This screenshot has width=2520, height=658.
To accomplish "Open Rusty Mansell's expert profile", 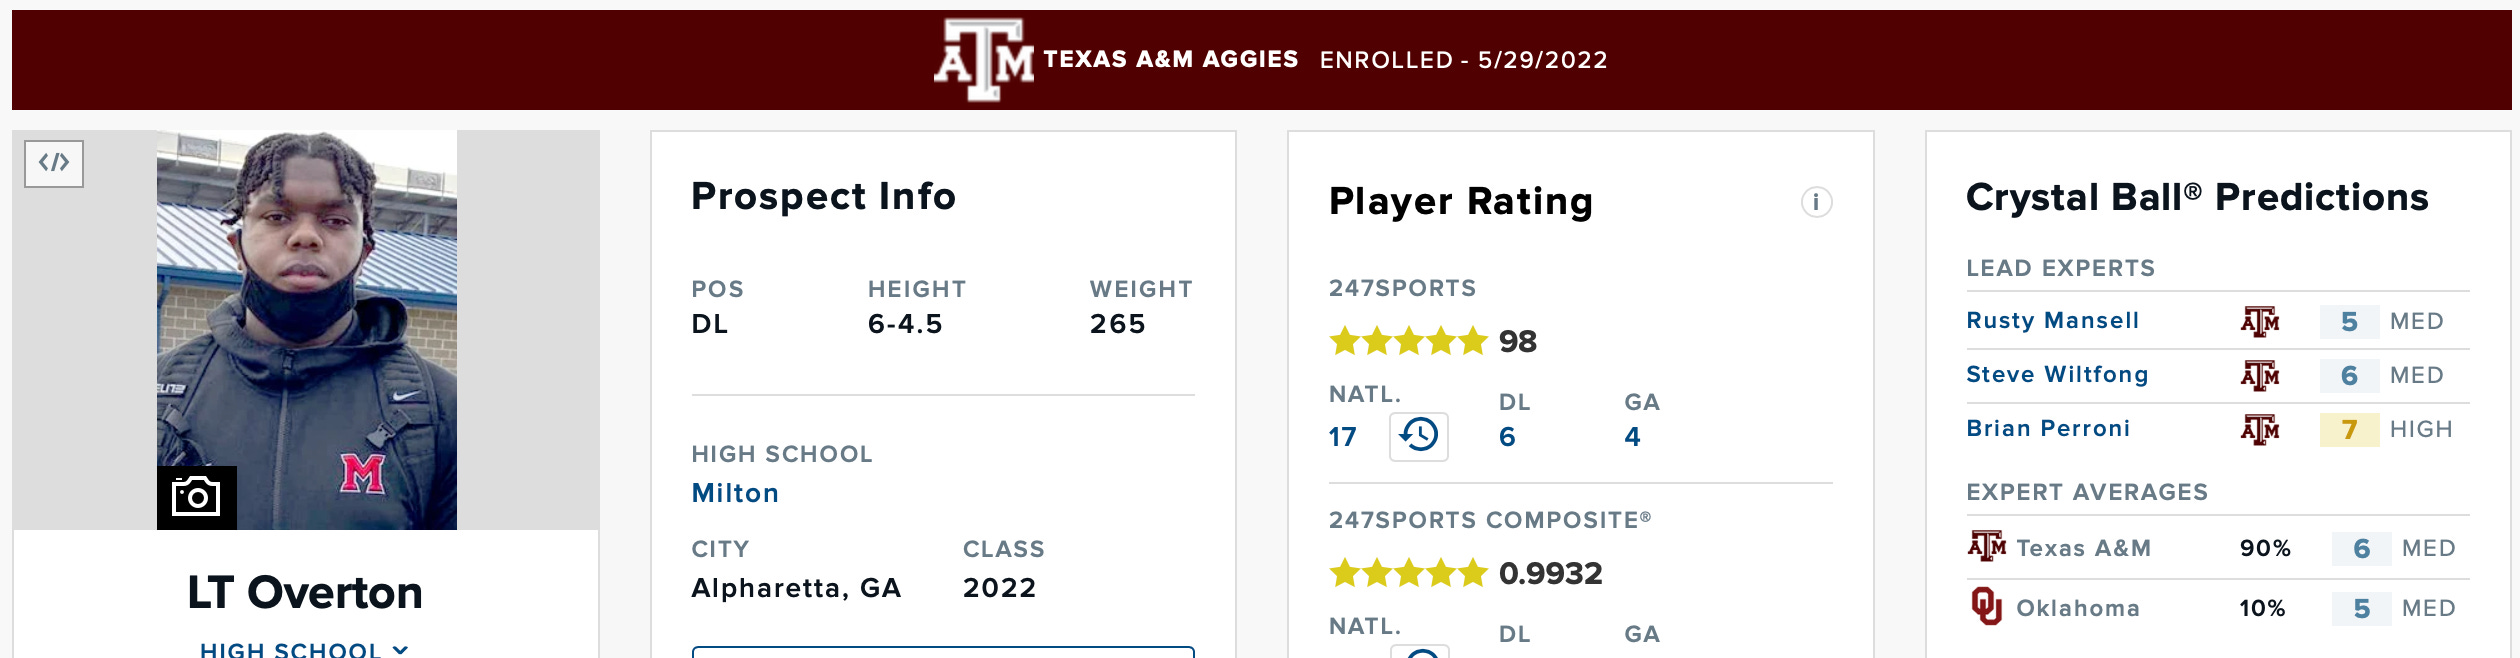I will (x=2052, y=320).
